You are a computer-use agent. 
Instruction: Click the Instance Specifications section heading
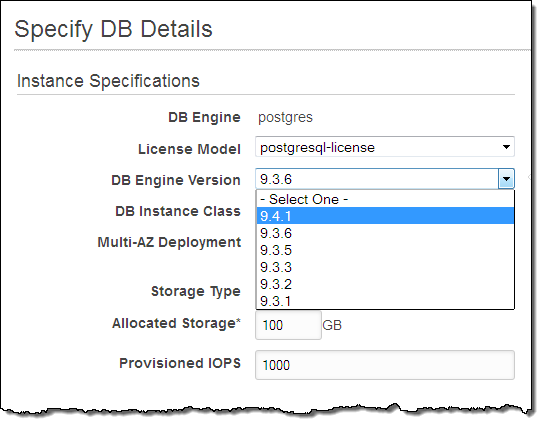pos(108,81)
